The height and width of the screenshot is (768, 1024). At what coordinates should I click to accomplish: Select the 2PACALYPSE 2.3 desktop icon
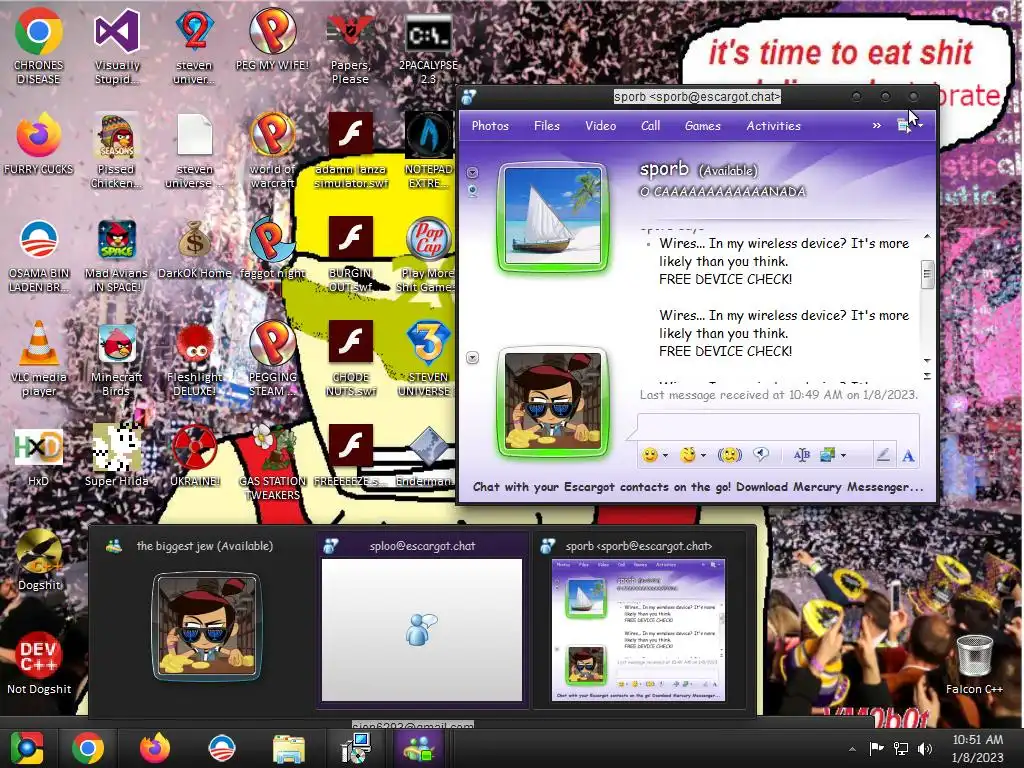(428, 47)
